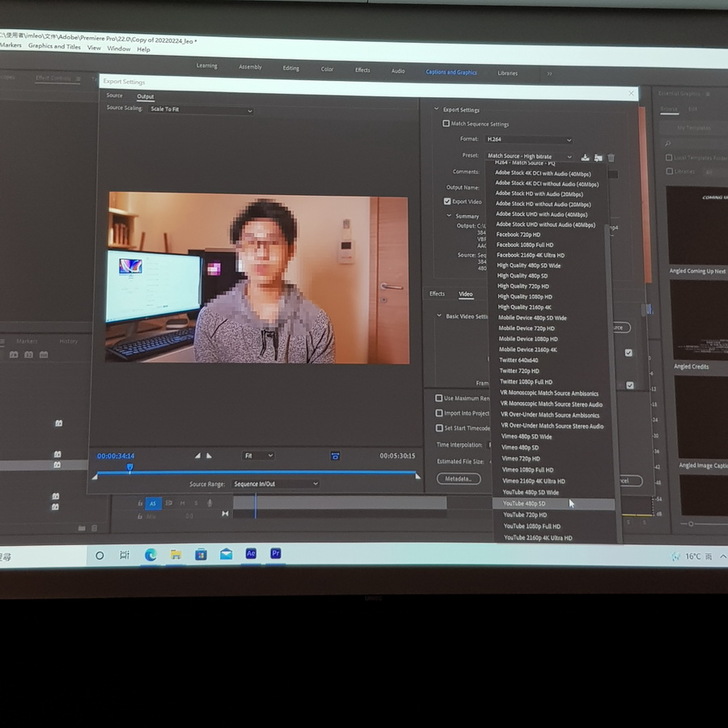
Task: Save the current export preset icon
Action: (x=585, y=158)
